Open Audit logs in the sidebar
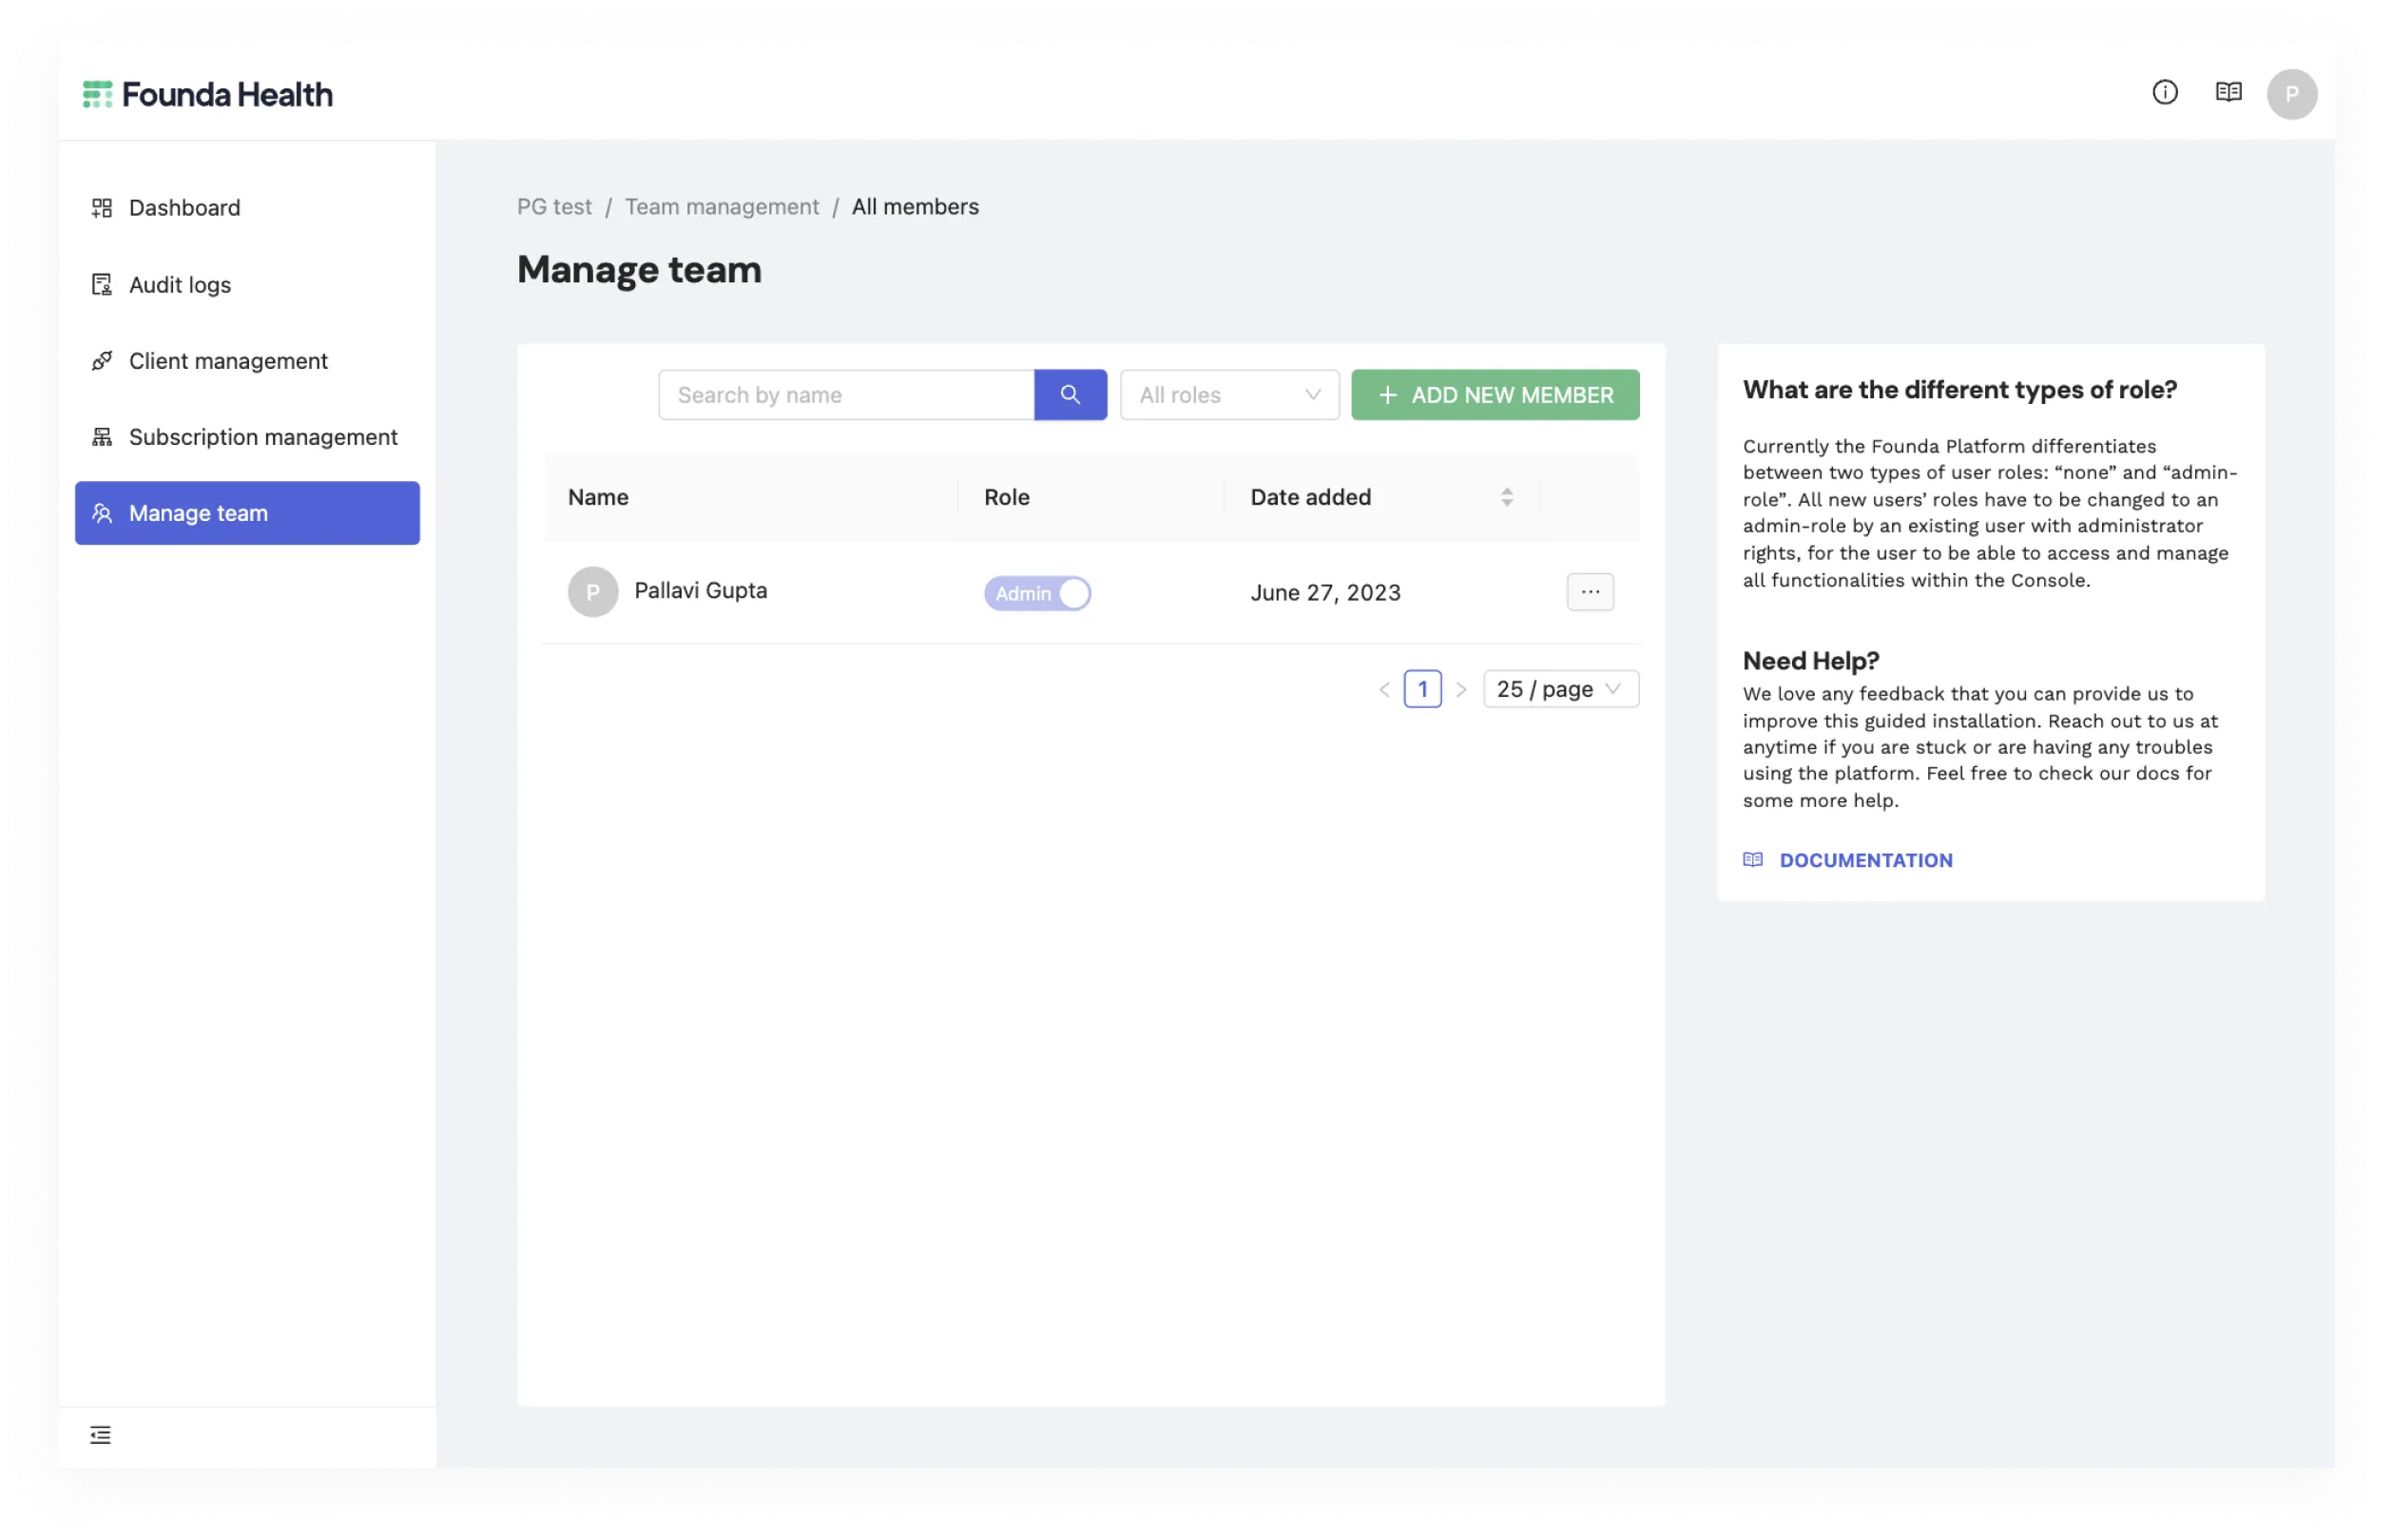Image resolution: width=2392 pixels, height=1540 pixels. pyautogui.click(x=247, y=284)
